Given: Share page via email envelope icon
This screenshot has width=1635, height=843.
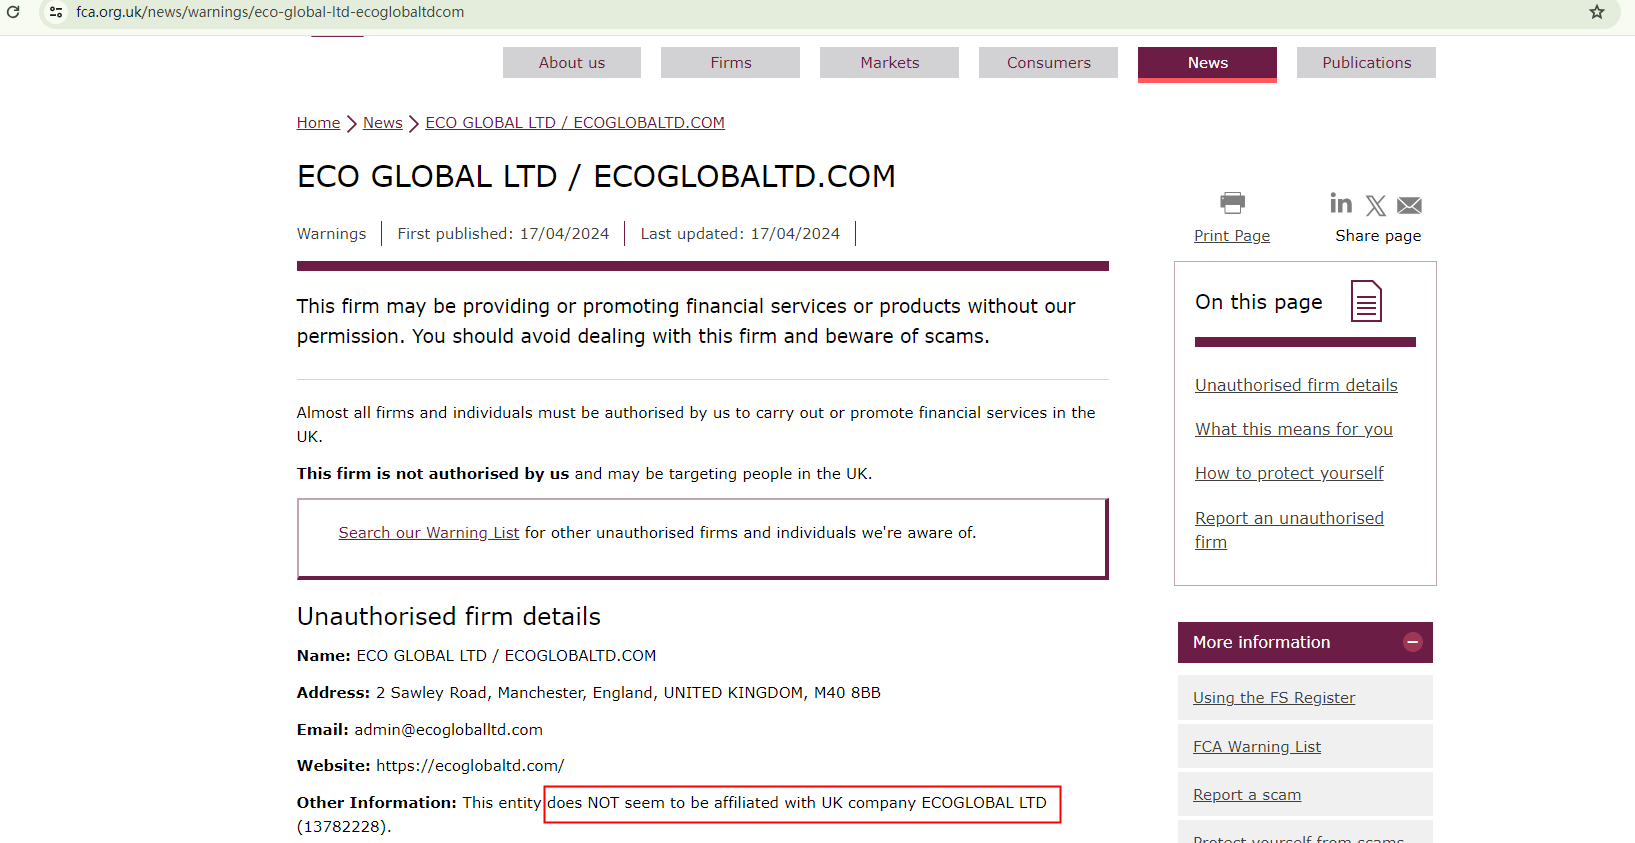Looking at the screenshot, I should pyautogui.click(x=1409, y=205).
